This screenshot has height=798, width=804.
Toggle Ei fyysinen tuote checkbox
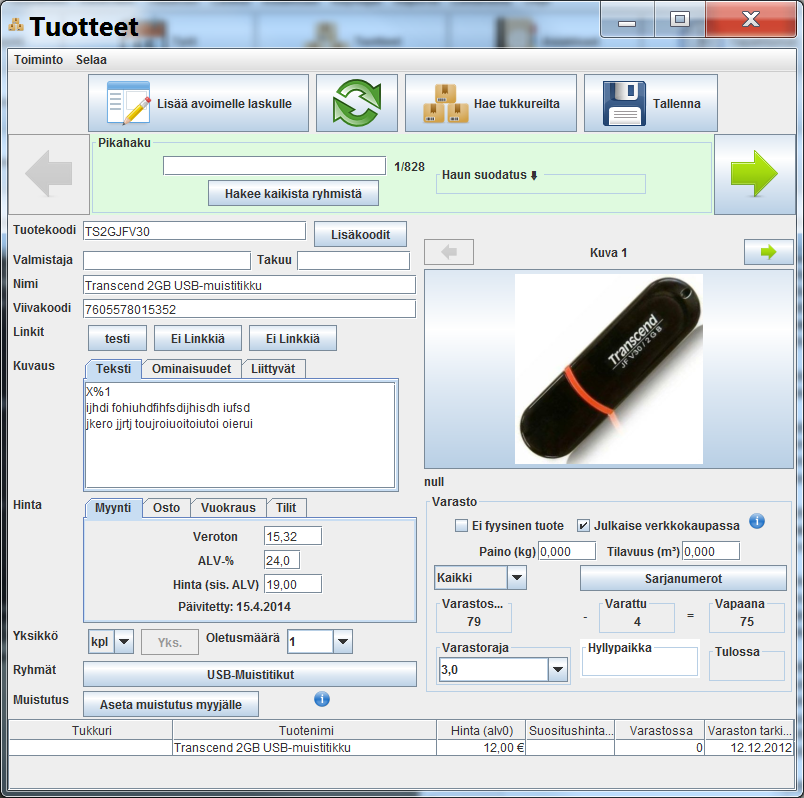[x=461, y=526]
